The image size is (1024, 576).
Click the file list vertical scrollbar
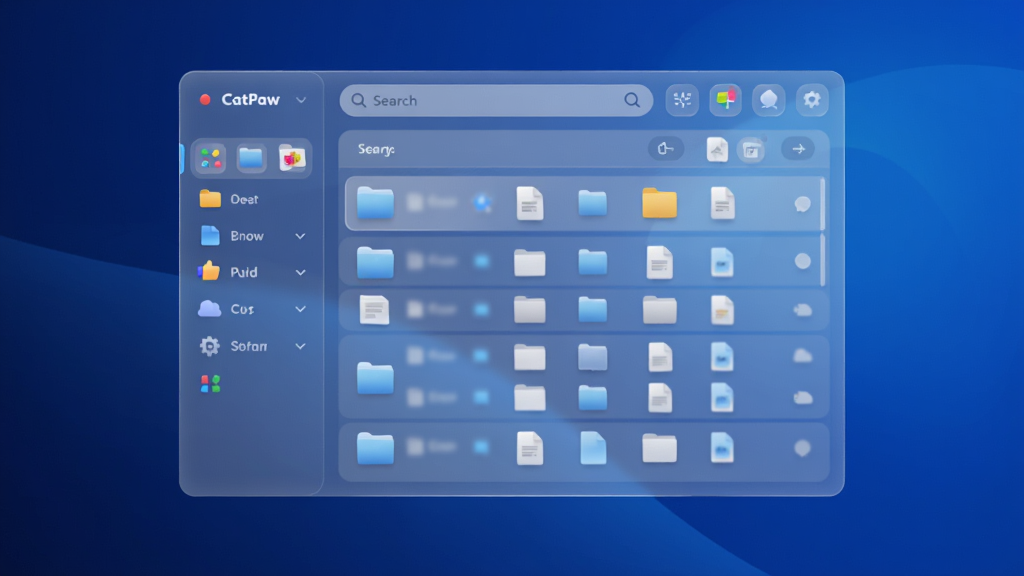tap(822, 232)
